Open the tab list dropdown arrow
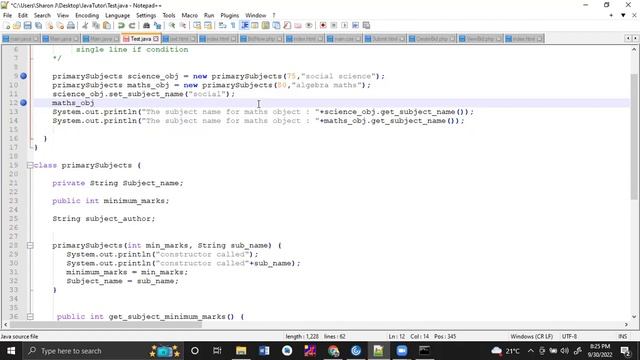The height and width of the screenshot is (360, 640). coord(623,15)
